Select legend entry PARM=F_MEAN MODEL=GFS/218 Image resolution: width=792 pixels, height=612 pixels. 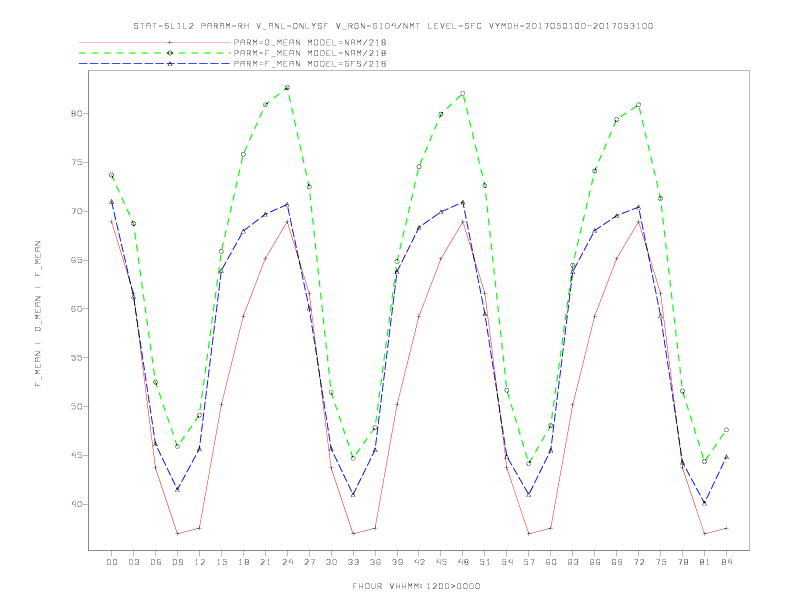310,64
